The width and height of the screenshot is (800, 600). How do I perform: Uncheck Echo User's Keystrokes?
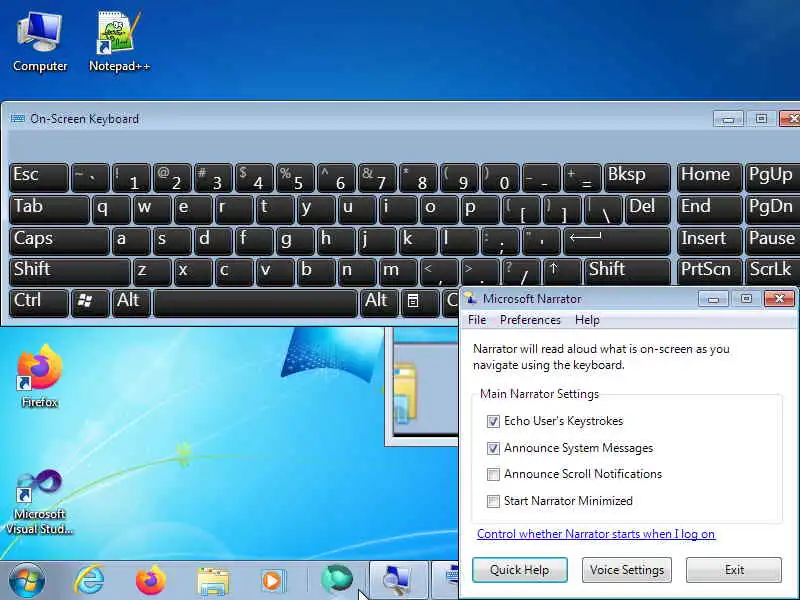pos(493,421)
